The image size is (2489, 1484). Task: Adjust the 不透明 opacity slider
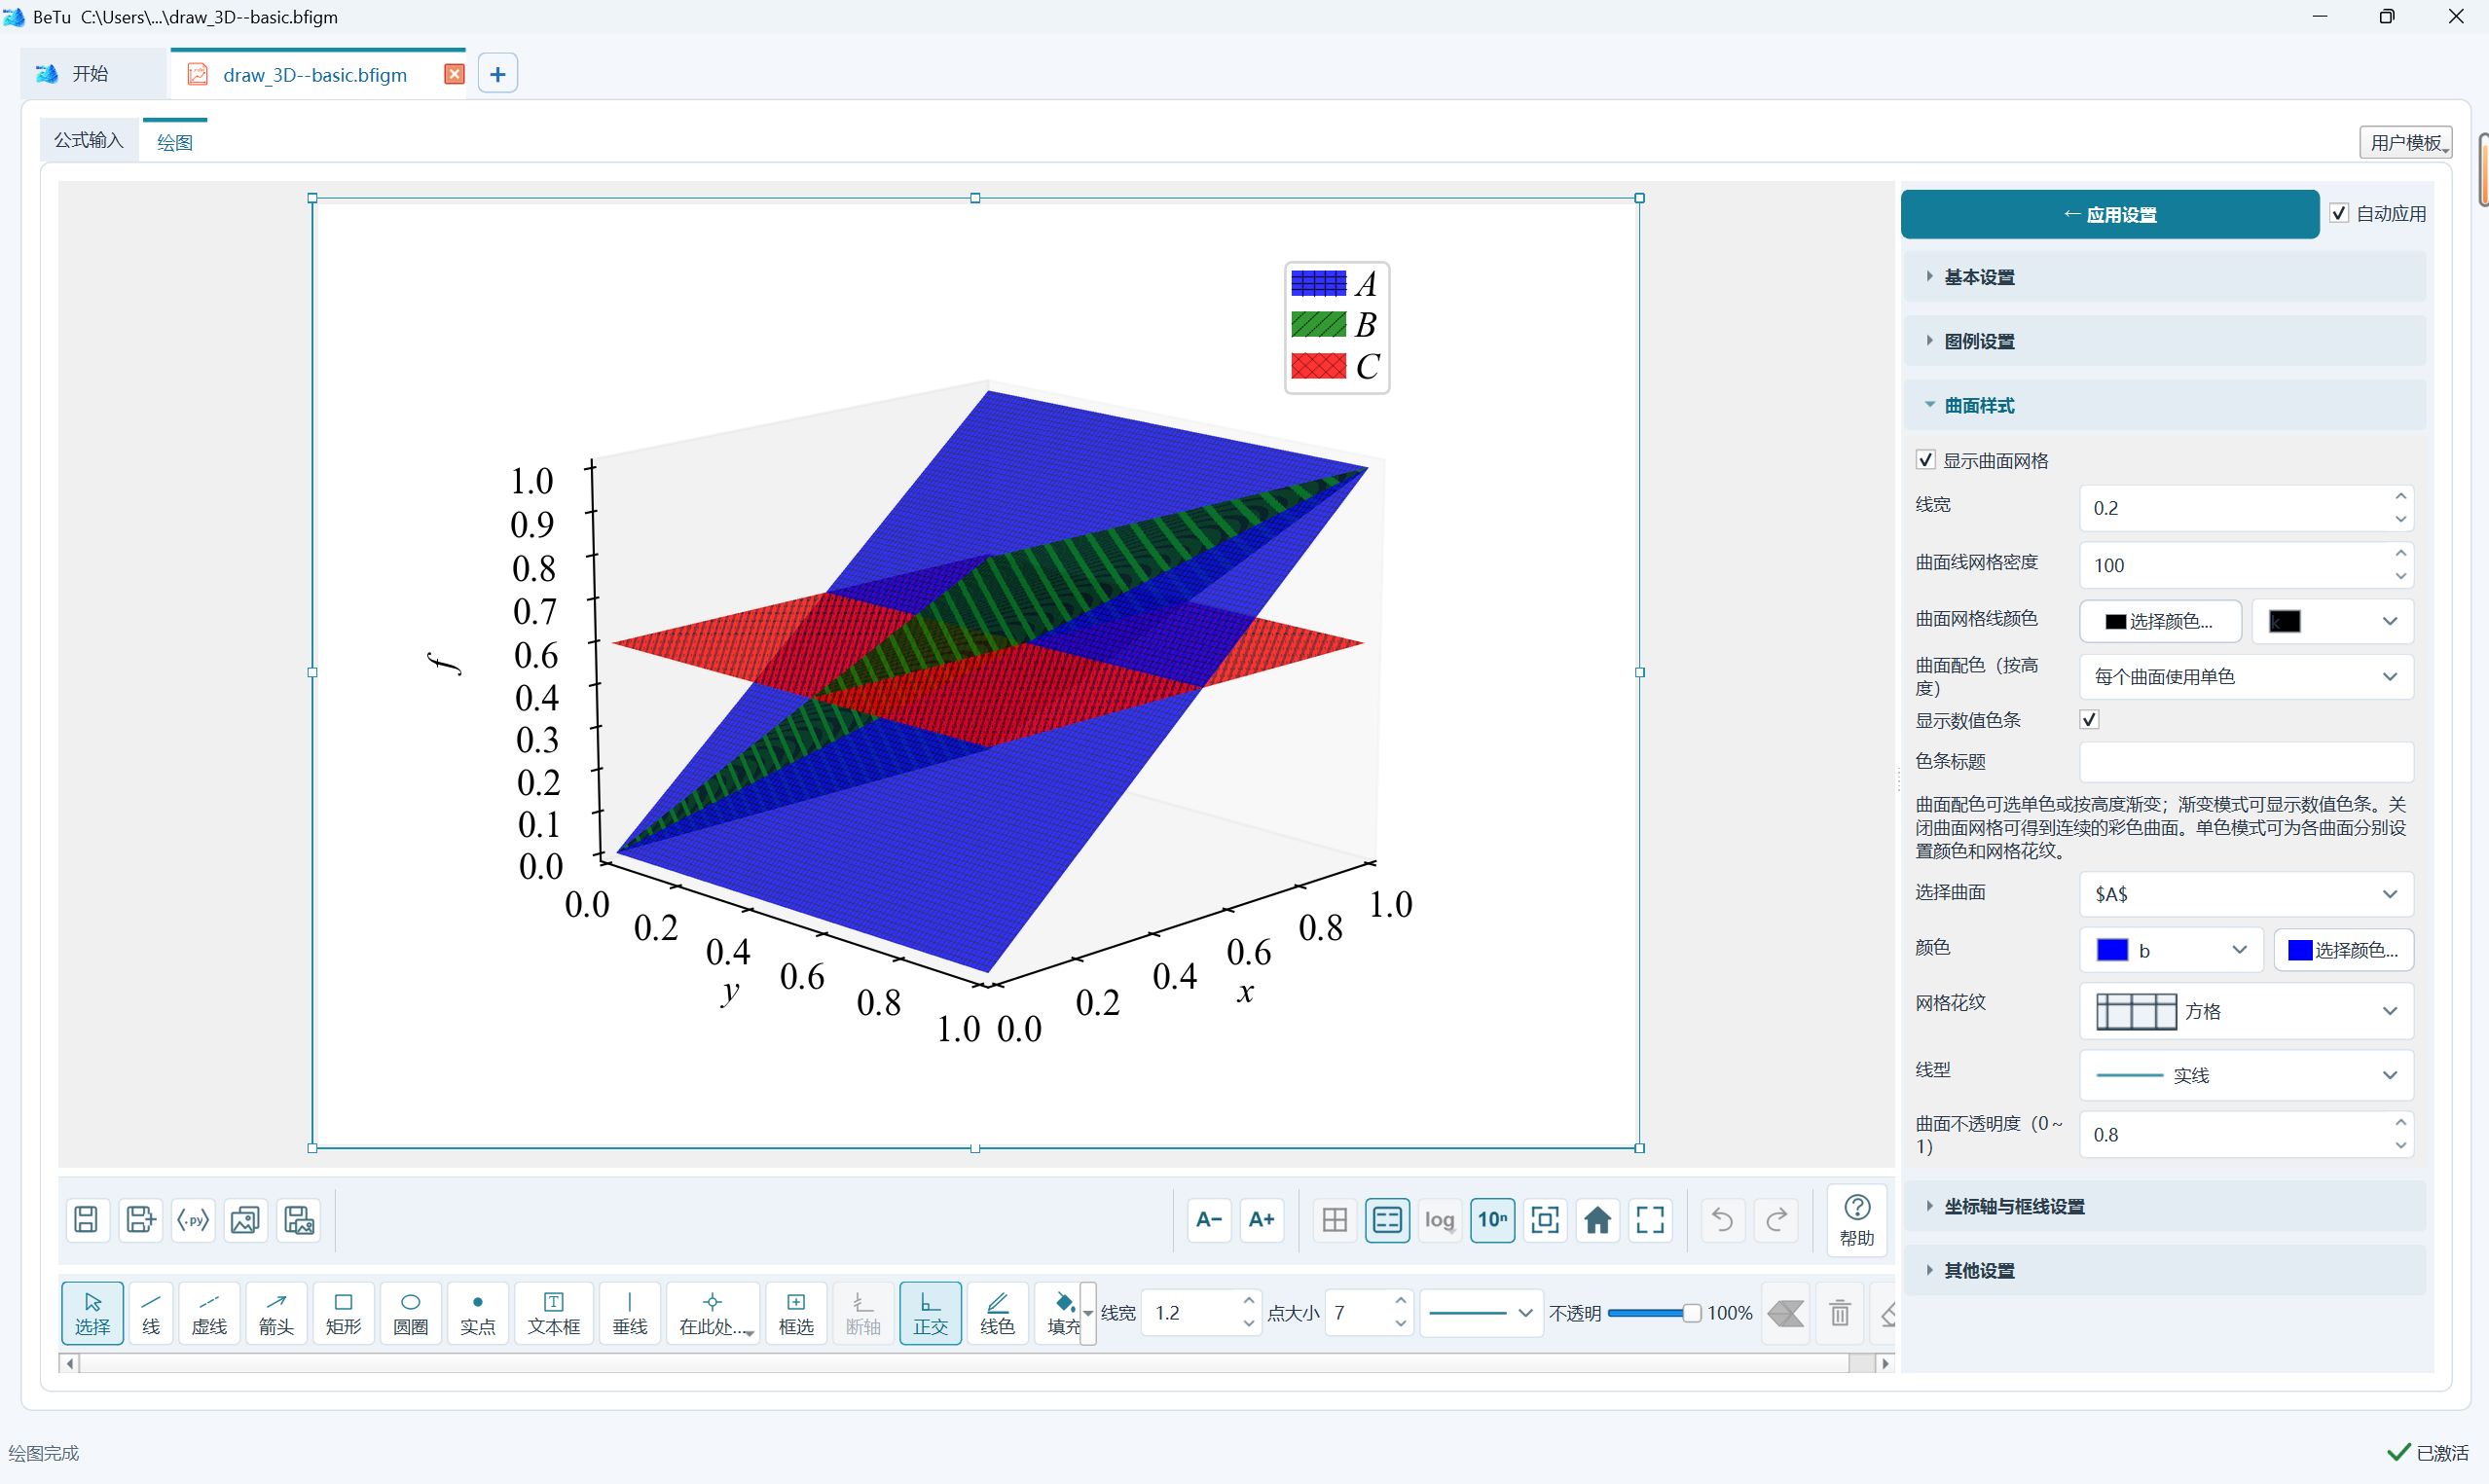click(1654, 1313)
